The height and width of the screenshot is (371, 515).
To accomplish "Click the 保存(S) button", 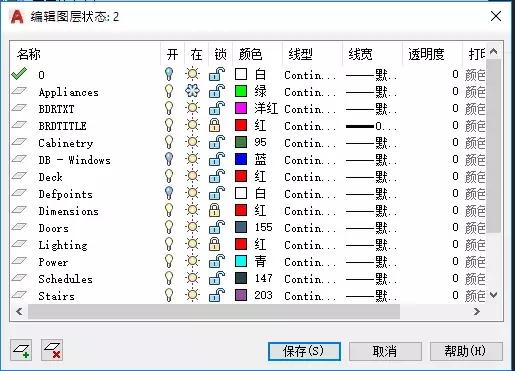I will (x=304, y=351).
